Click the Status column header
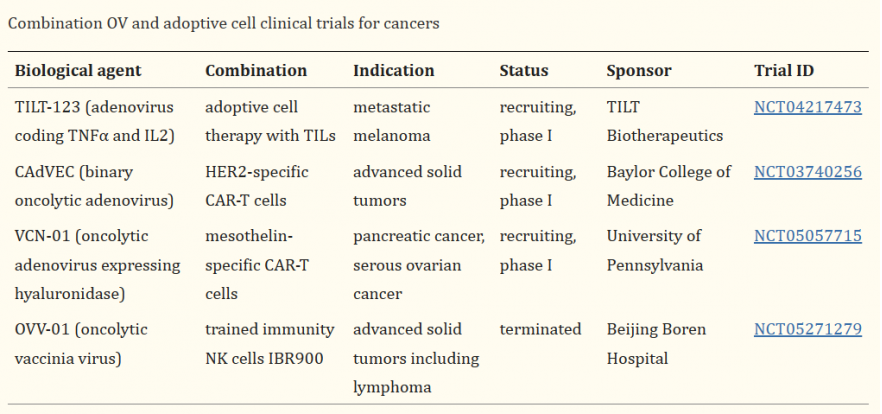This screenshot has width=882, height=414. (x=524, y=71)
